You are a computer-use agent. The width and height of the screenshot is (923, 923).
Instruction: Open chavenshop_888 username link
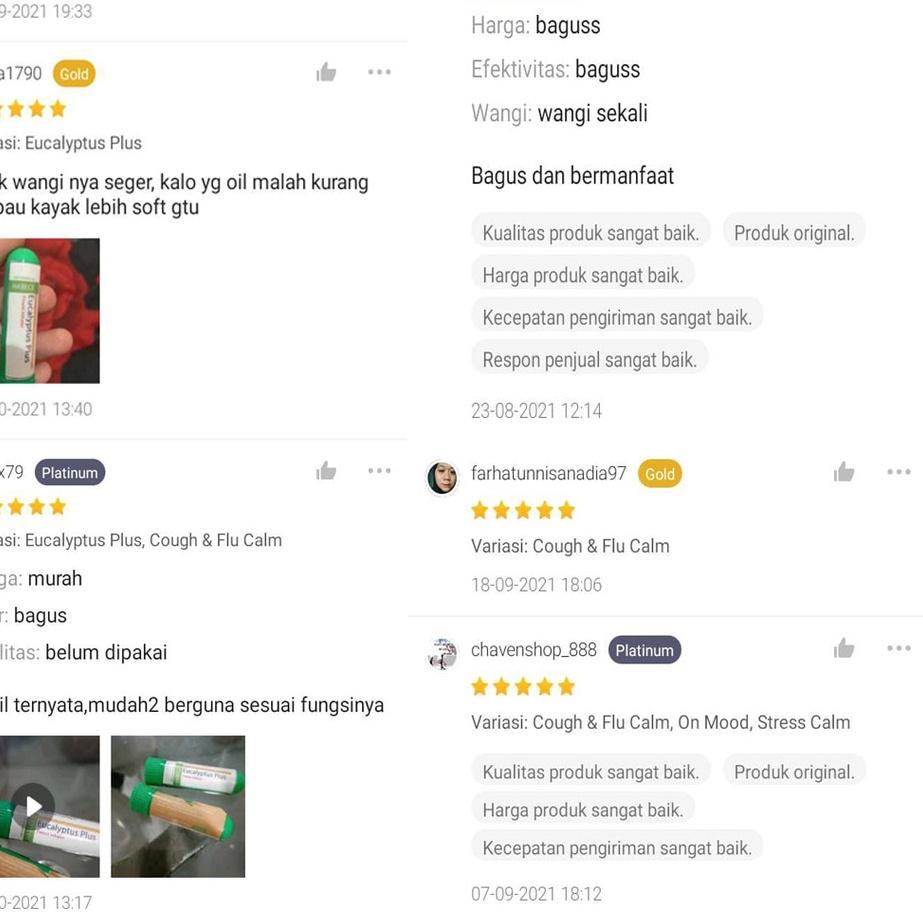click(x=534, y=650)
